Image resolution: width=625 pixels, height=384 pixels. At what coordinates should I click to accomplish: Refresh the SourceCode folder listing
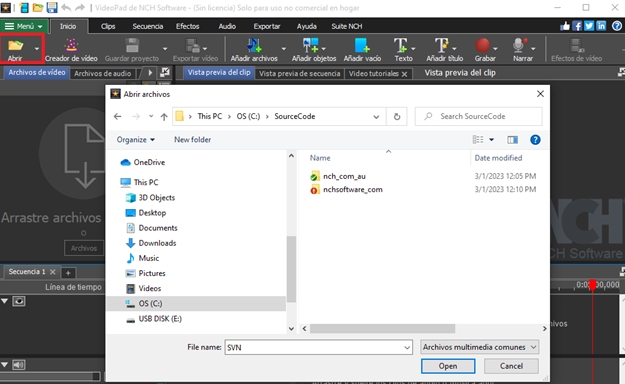click(x=397, y=116)
